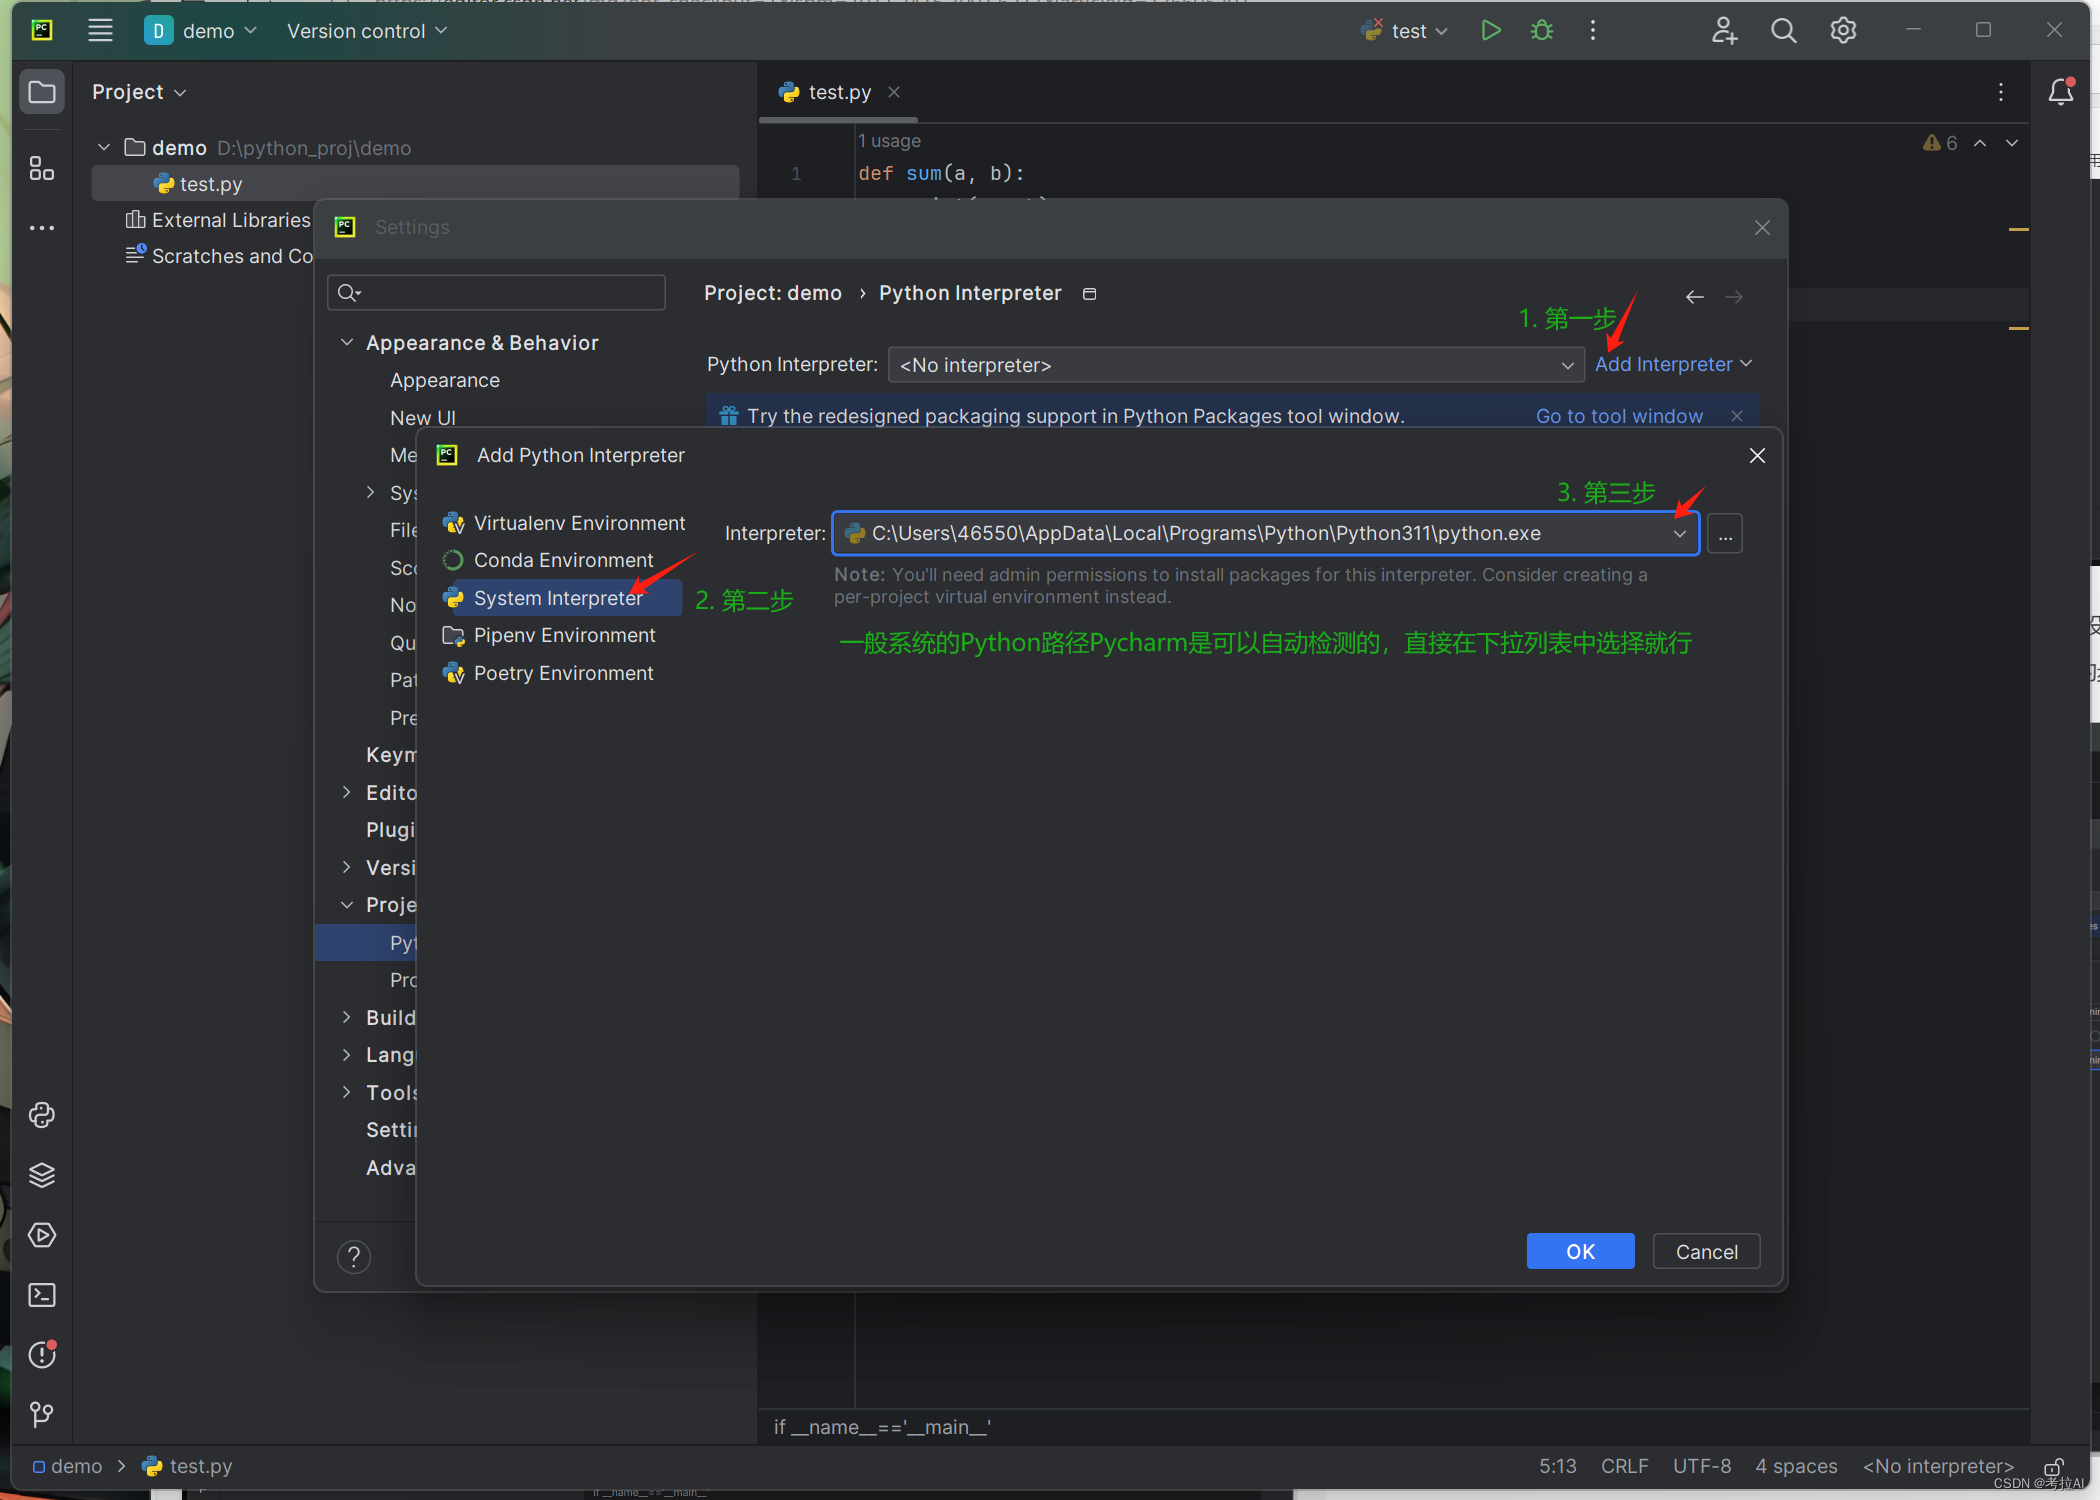Click the Virtualenv Environment icon
The image size is (2100, 1500).
pos(453,521)
